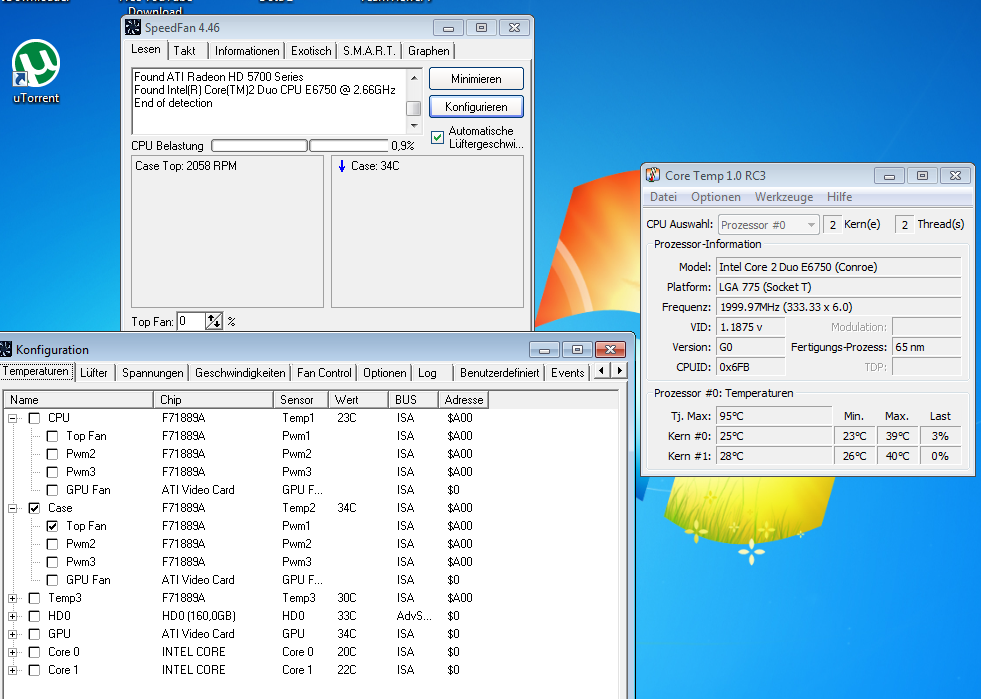Check Top Fan under CPU

(x=53, y=436)
